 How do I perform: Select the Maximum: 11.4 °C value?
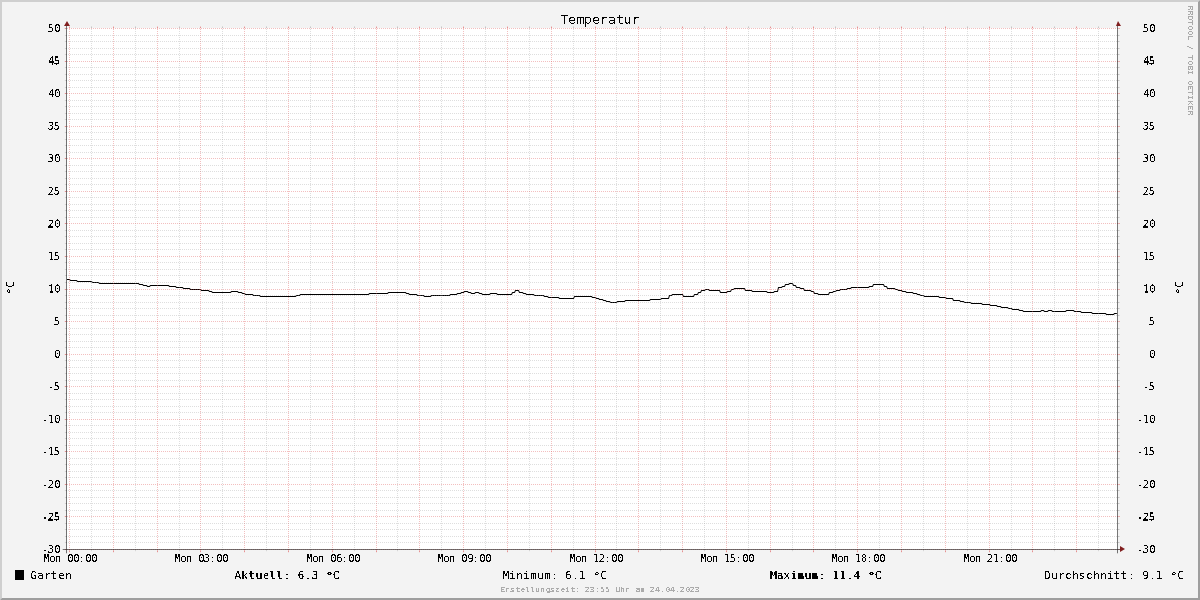coord(826,575)
